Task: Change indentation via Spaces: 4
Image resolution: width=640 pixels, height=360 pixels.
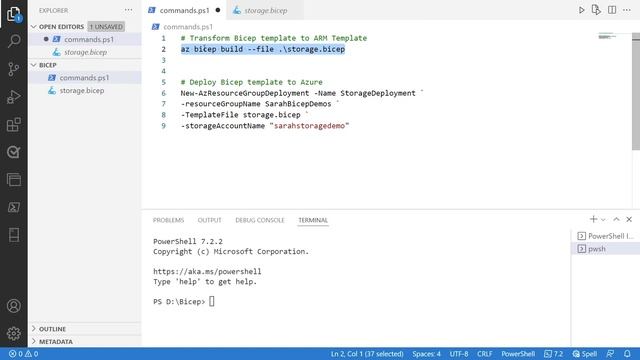Action: [x=426, y=354]
